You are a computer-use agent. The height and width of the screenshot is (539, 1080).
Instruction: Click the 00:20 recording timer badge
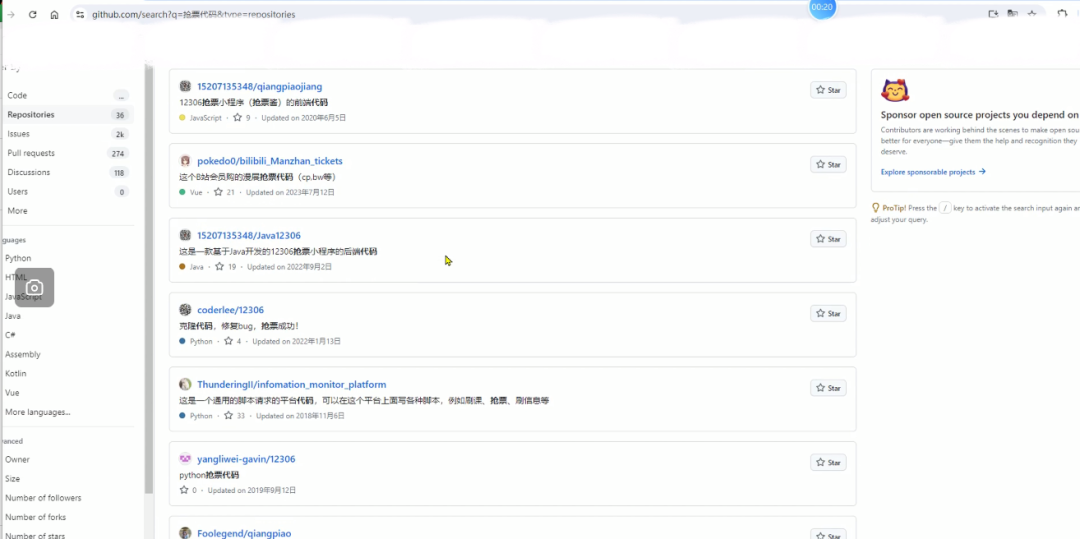point(822,8)
